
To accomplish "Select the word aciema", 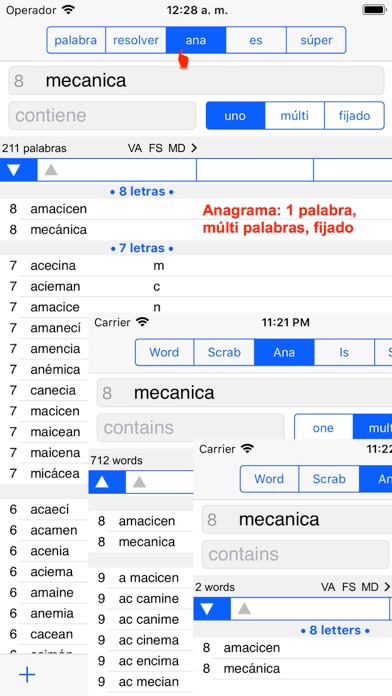I will click(51, 572).
